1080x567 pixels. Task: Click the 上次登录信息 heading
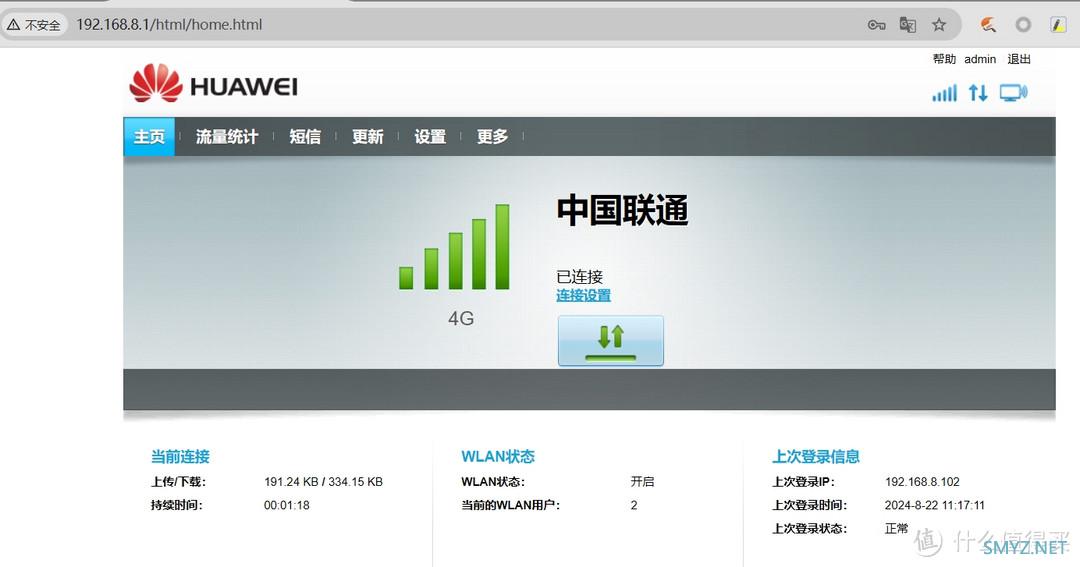[816, 456]
